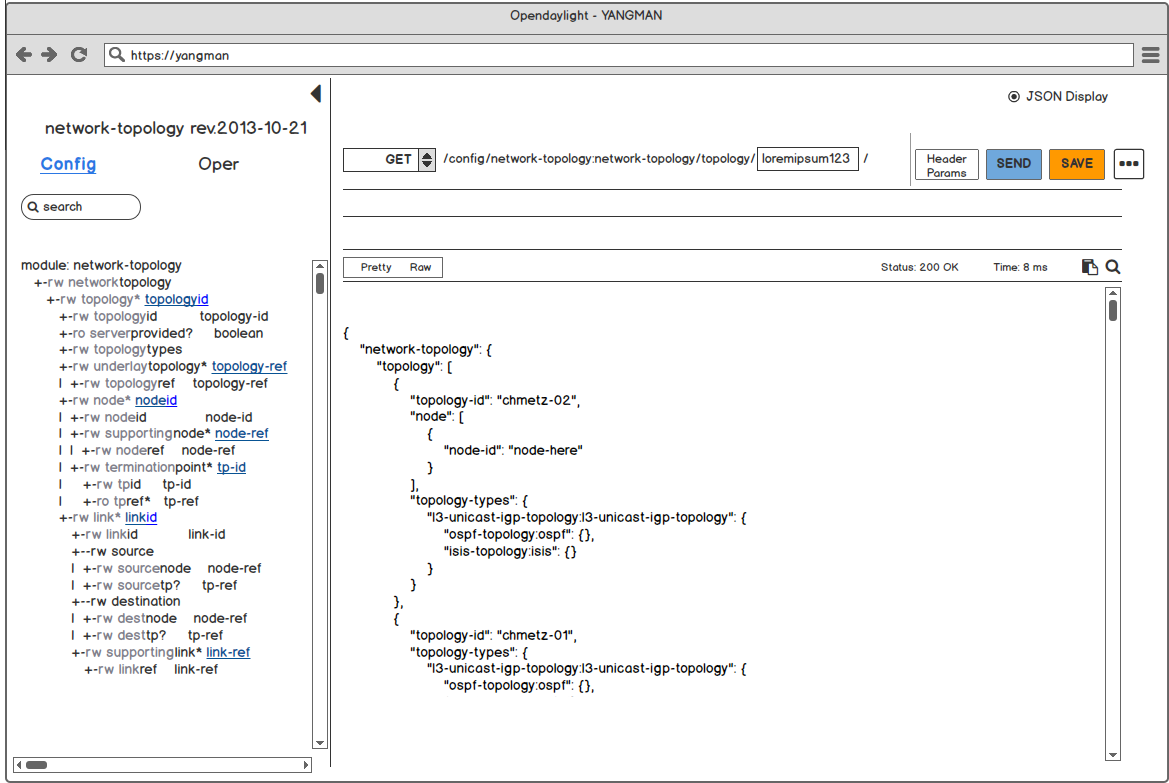The height and width of the screenshot is (783, 1169).
Task: Select the Raw response view
Action: [x=420, y=267]
